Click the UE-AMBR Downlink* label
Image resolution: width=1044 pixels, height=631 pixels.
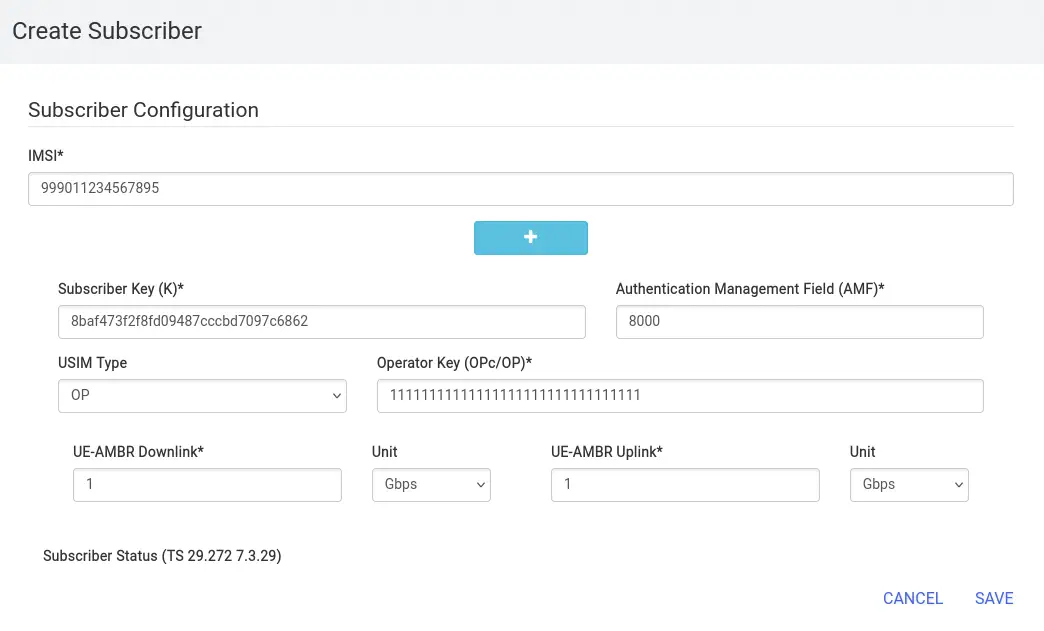138,451
